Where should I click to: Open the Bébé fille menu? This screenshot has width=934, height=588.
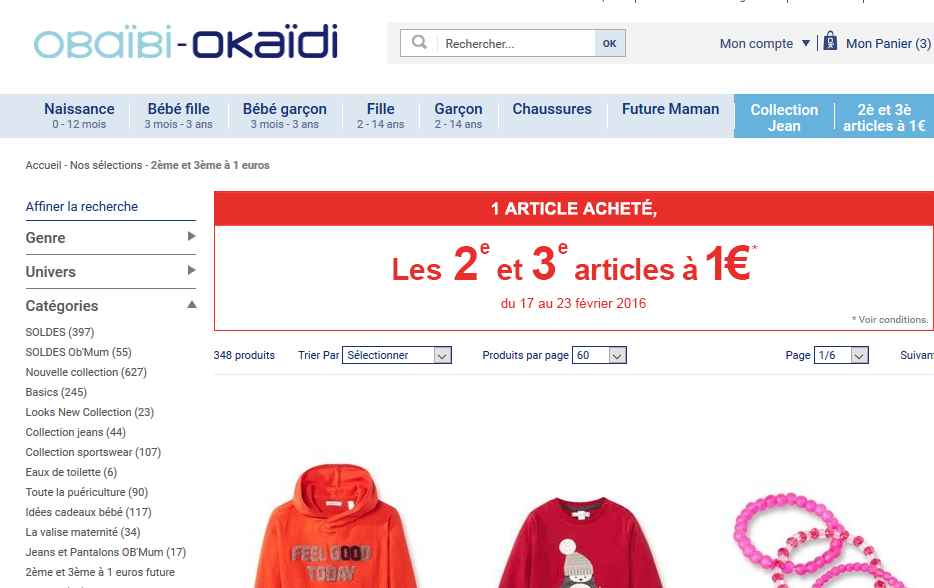(179, 116)
